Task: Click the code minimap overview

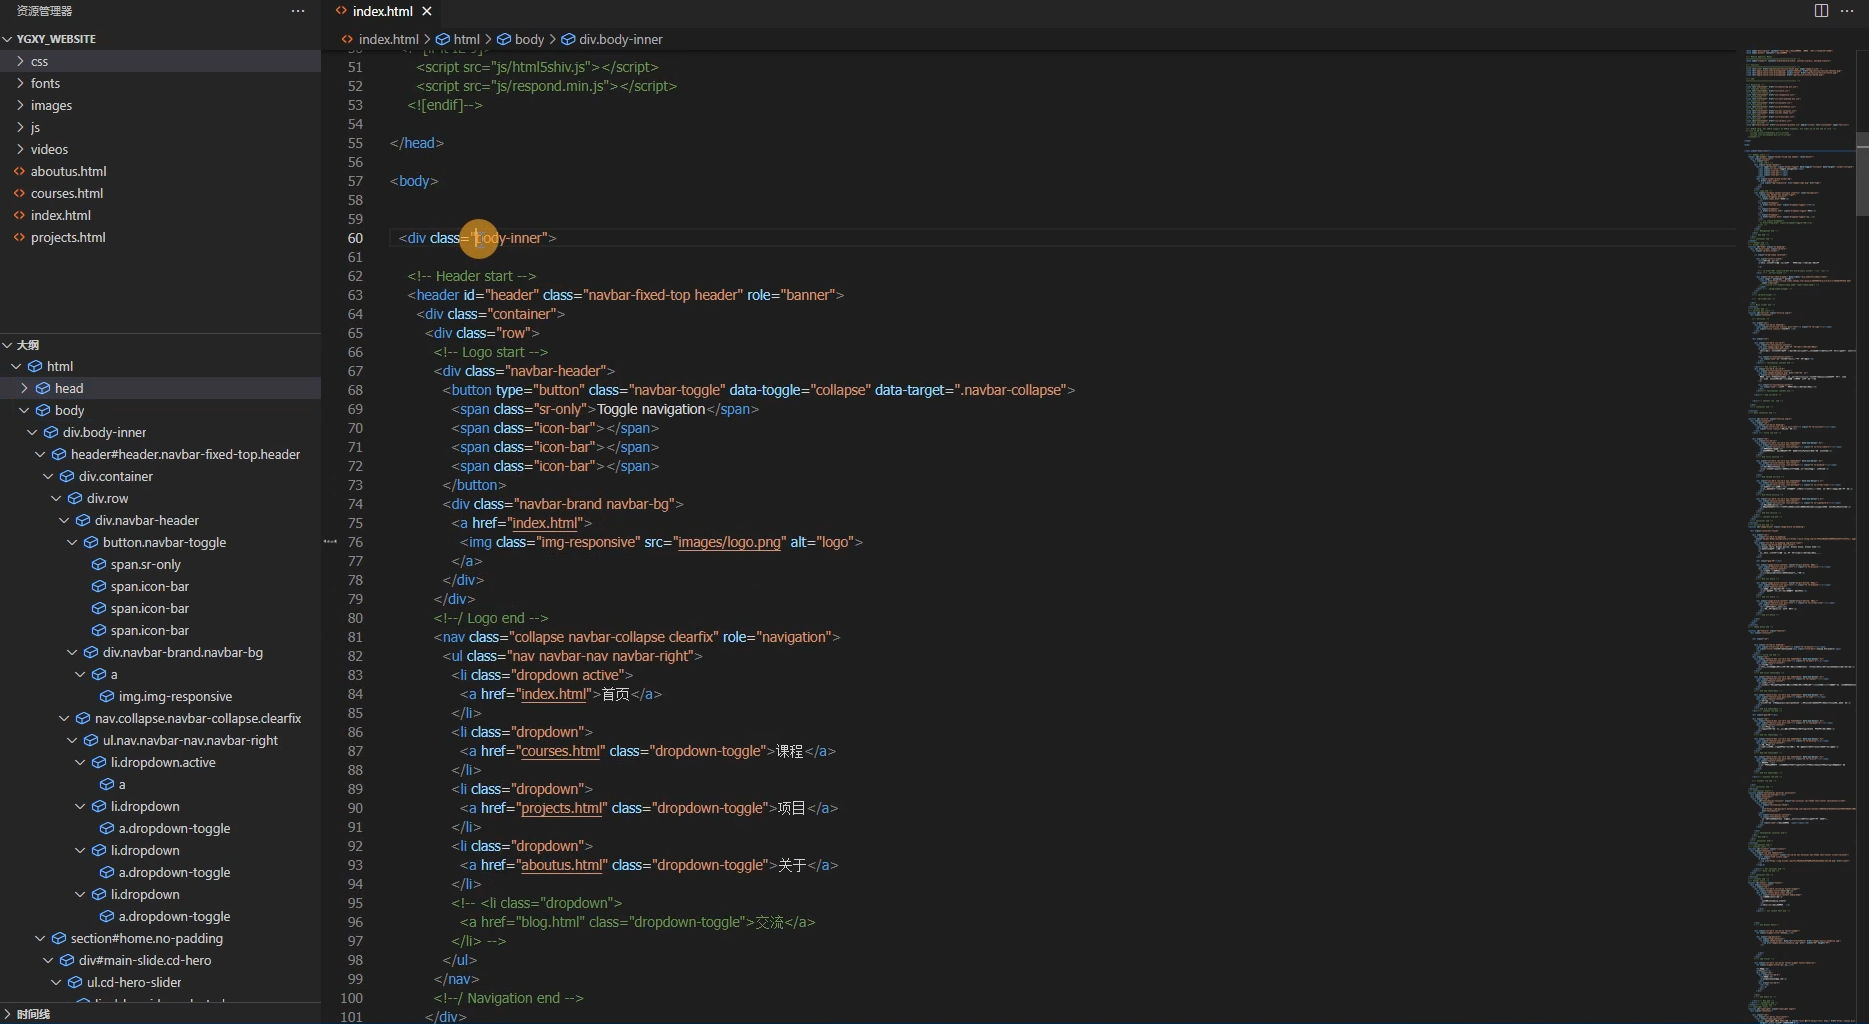Action: 1798,536
